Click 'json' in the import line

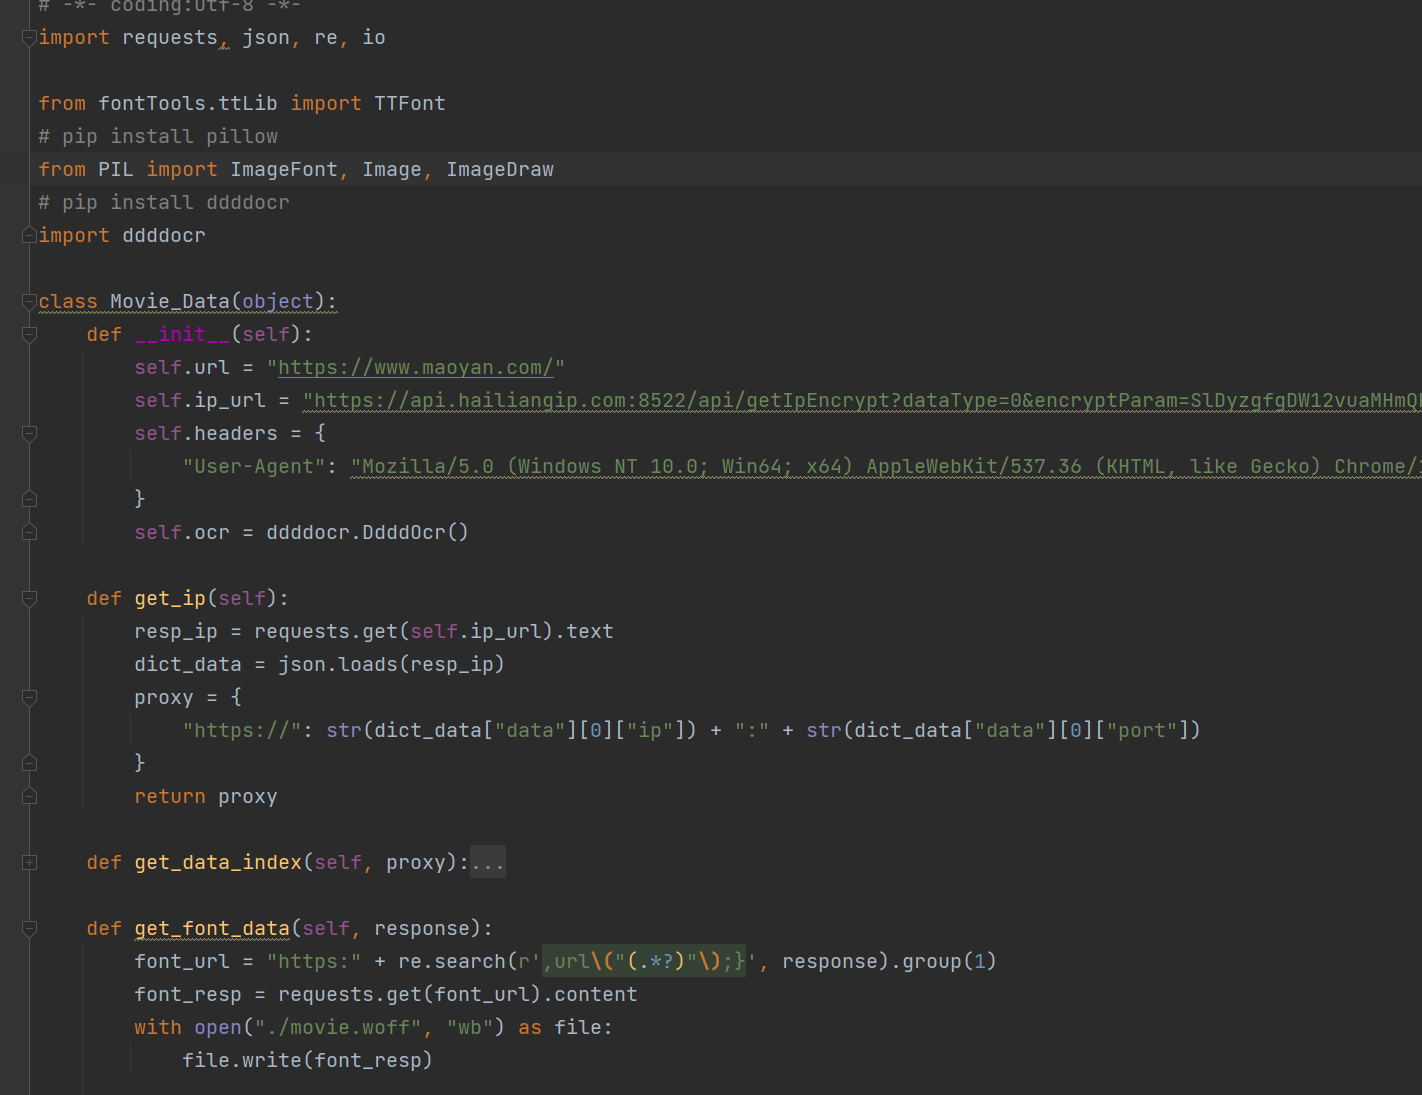266,38
